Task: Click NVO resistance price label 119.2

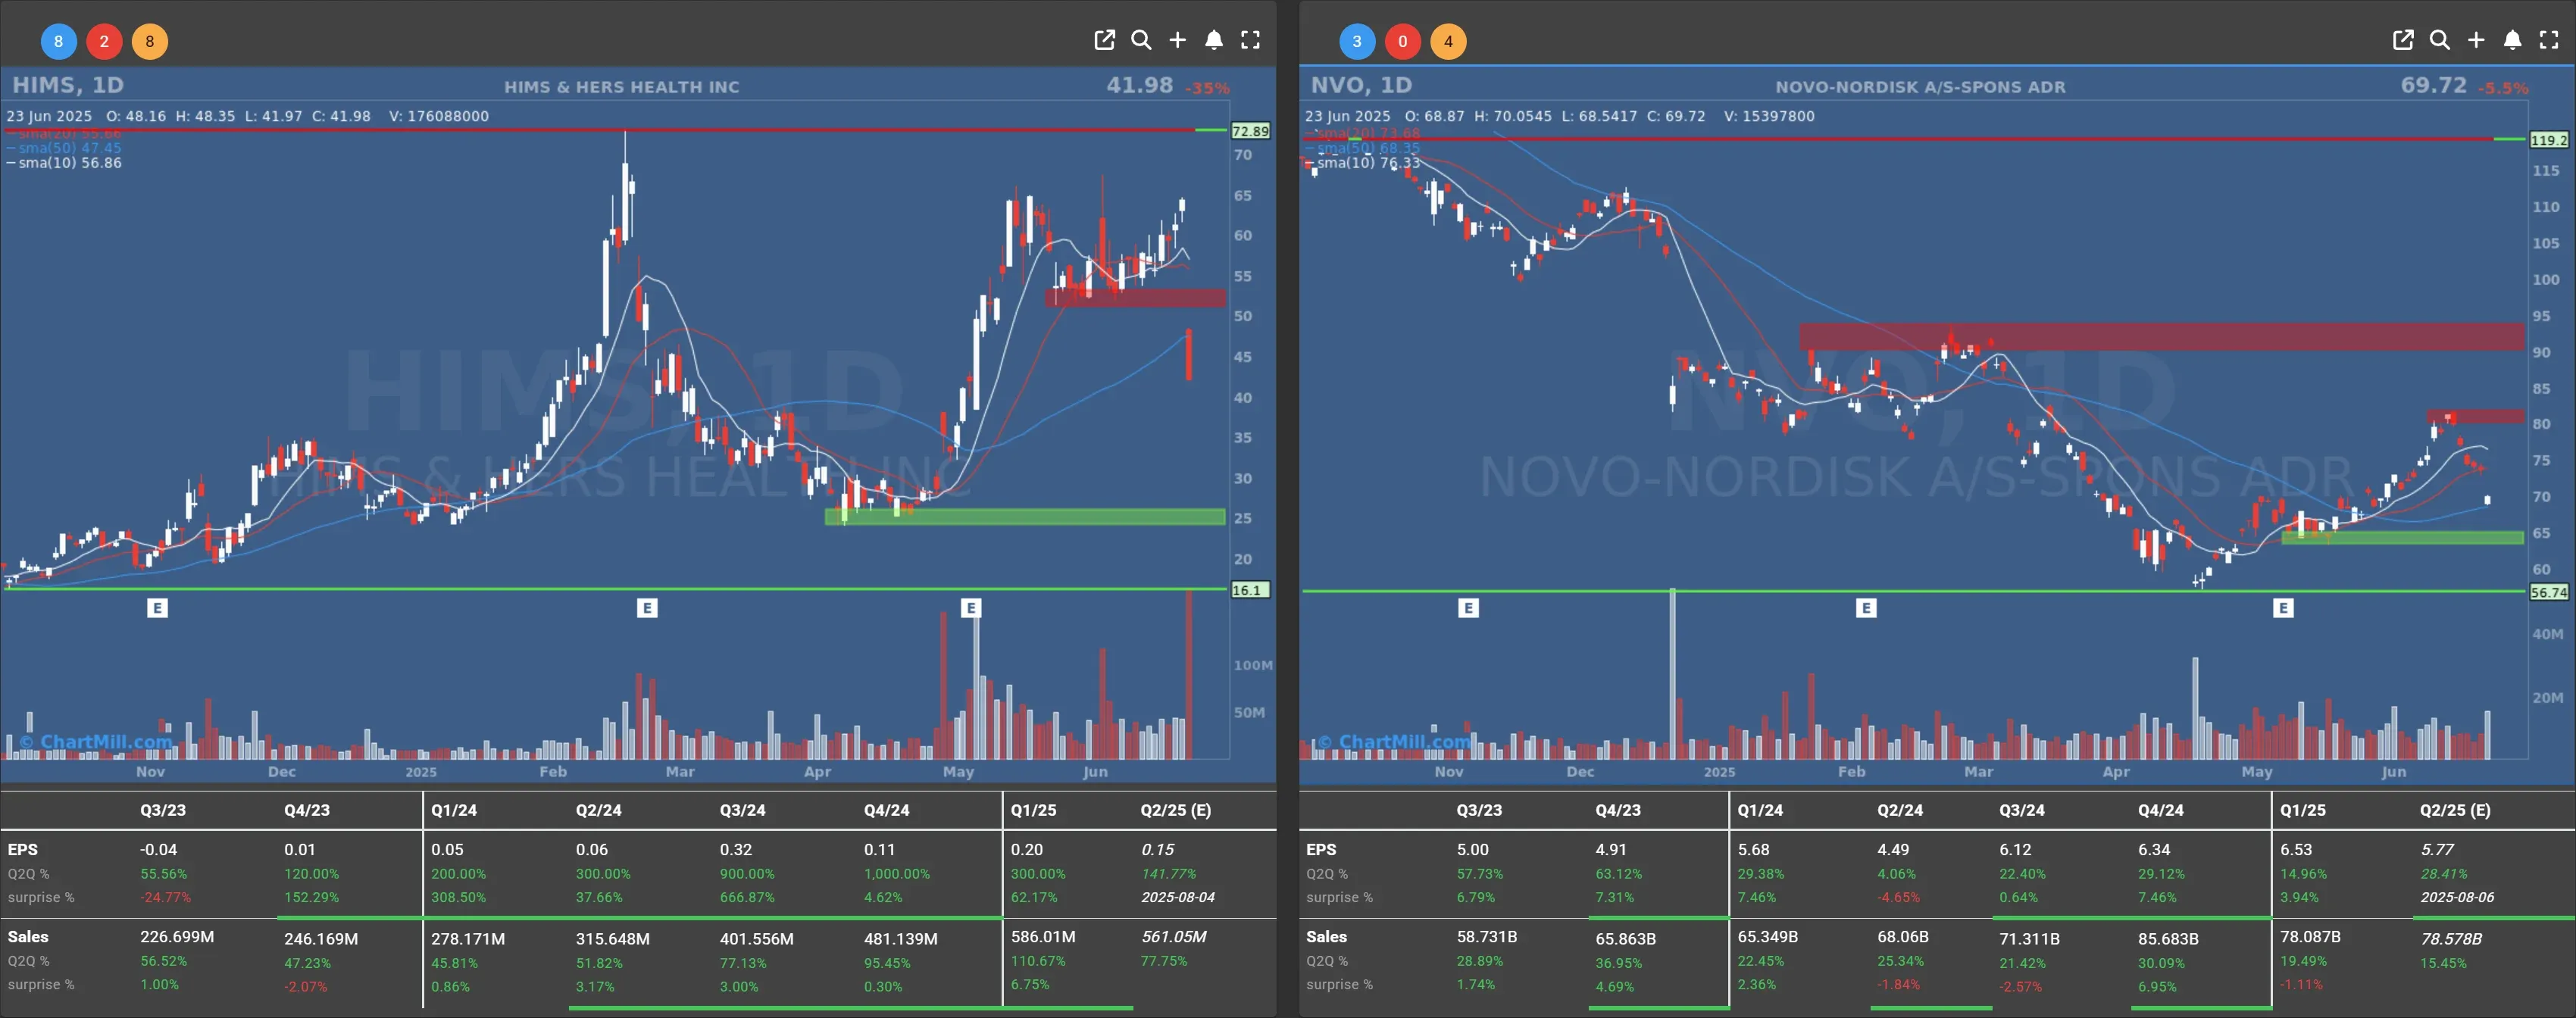Action: [x=2549, y=140]
